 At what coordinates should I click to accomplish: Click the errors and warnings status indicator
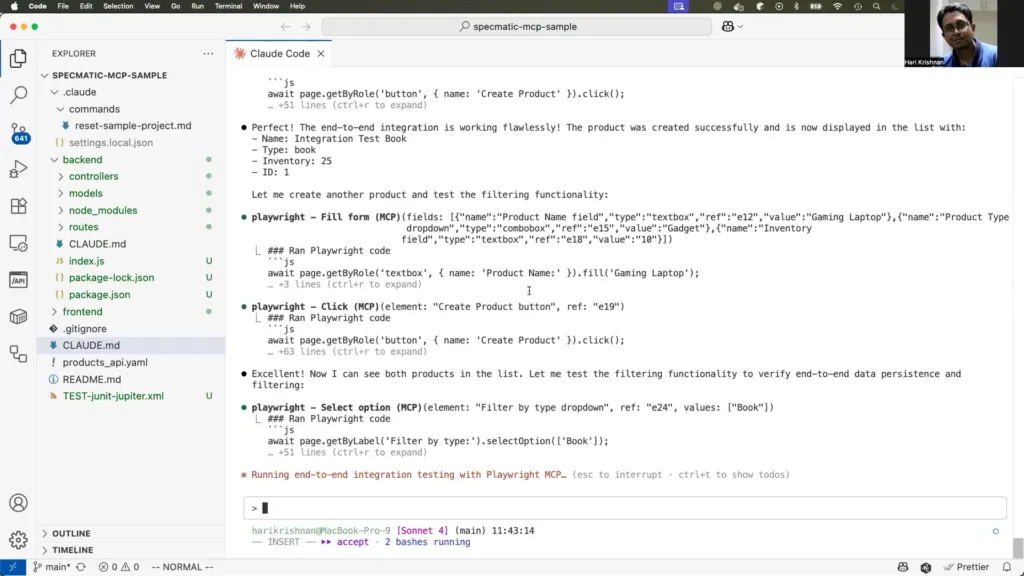[117, 567]
